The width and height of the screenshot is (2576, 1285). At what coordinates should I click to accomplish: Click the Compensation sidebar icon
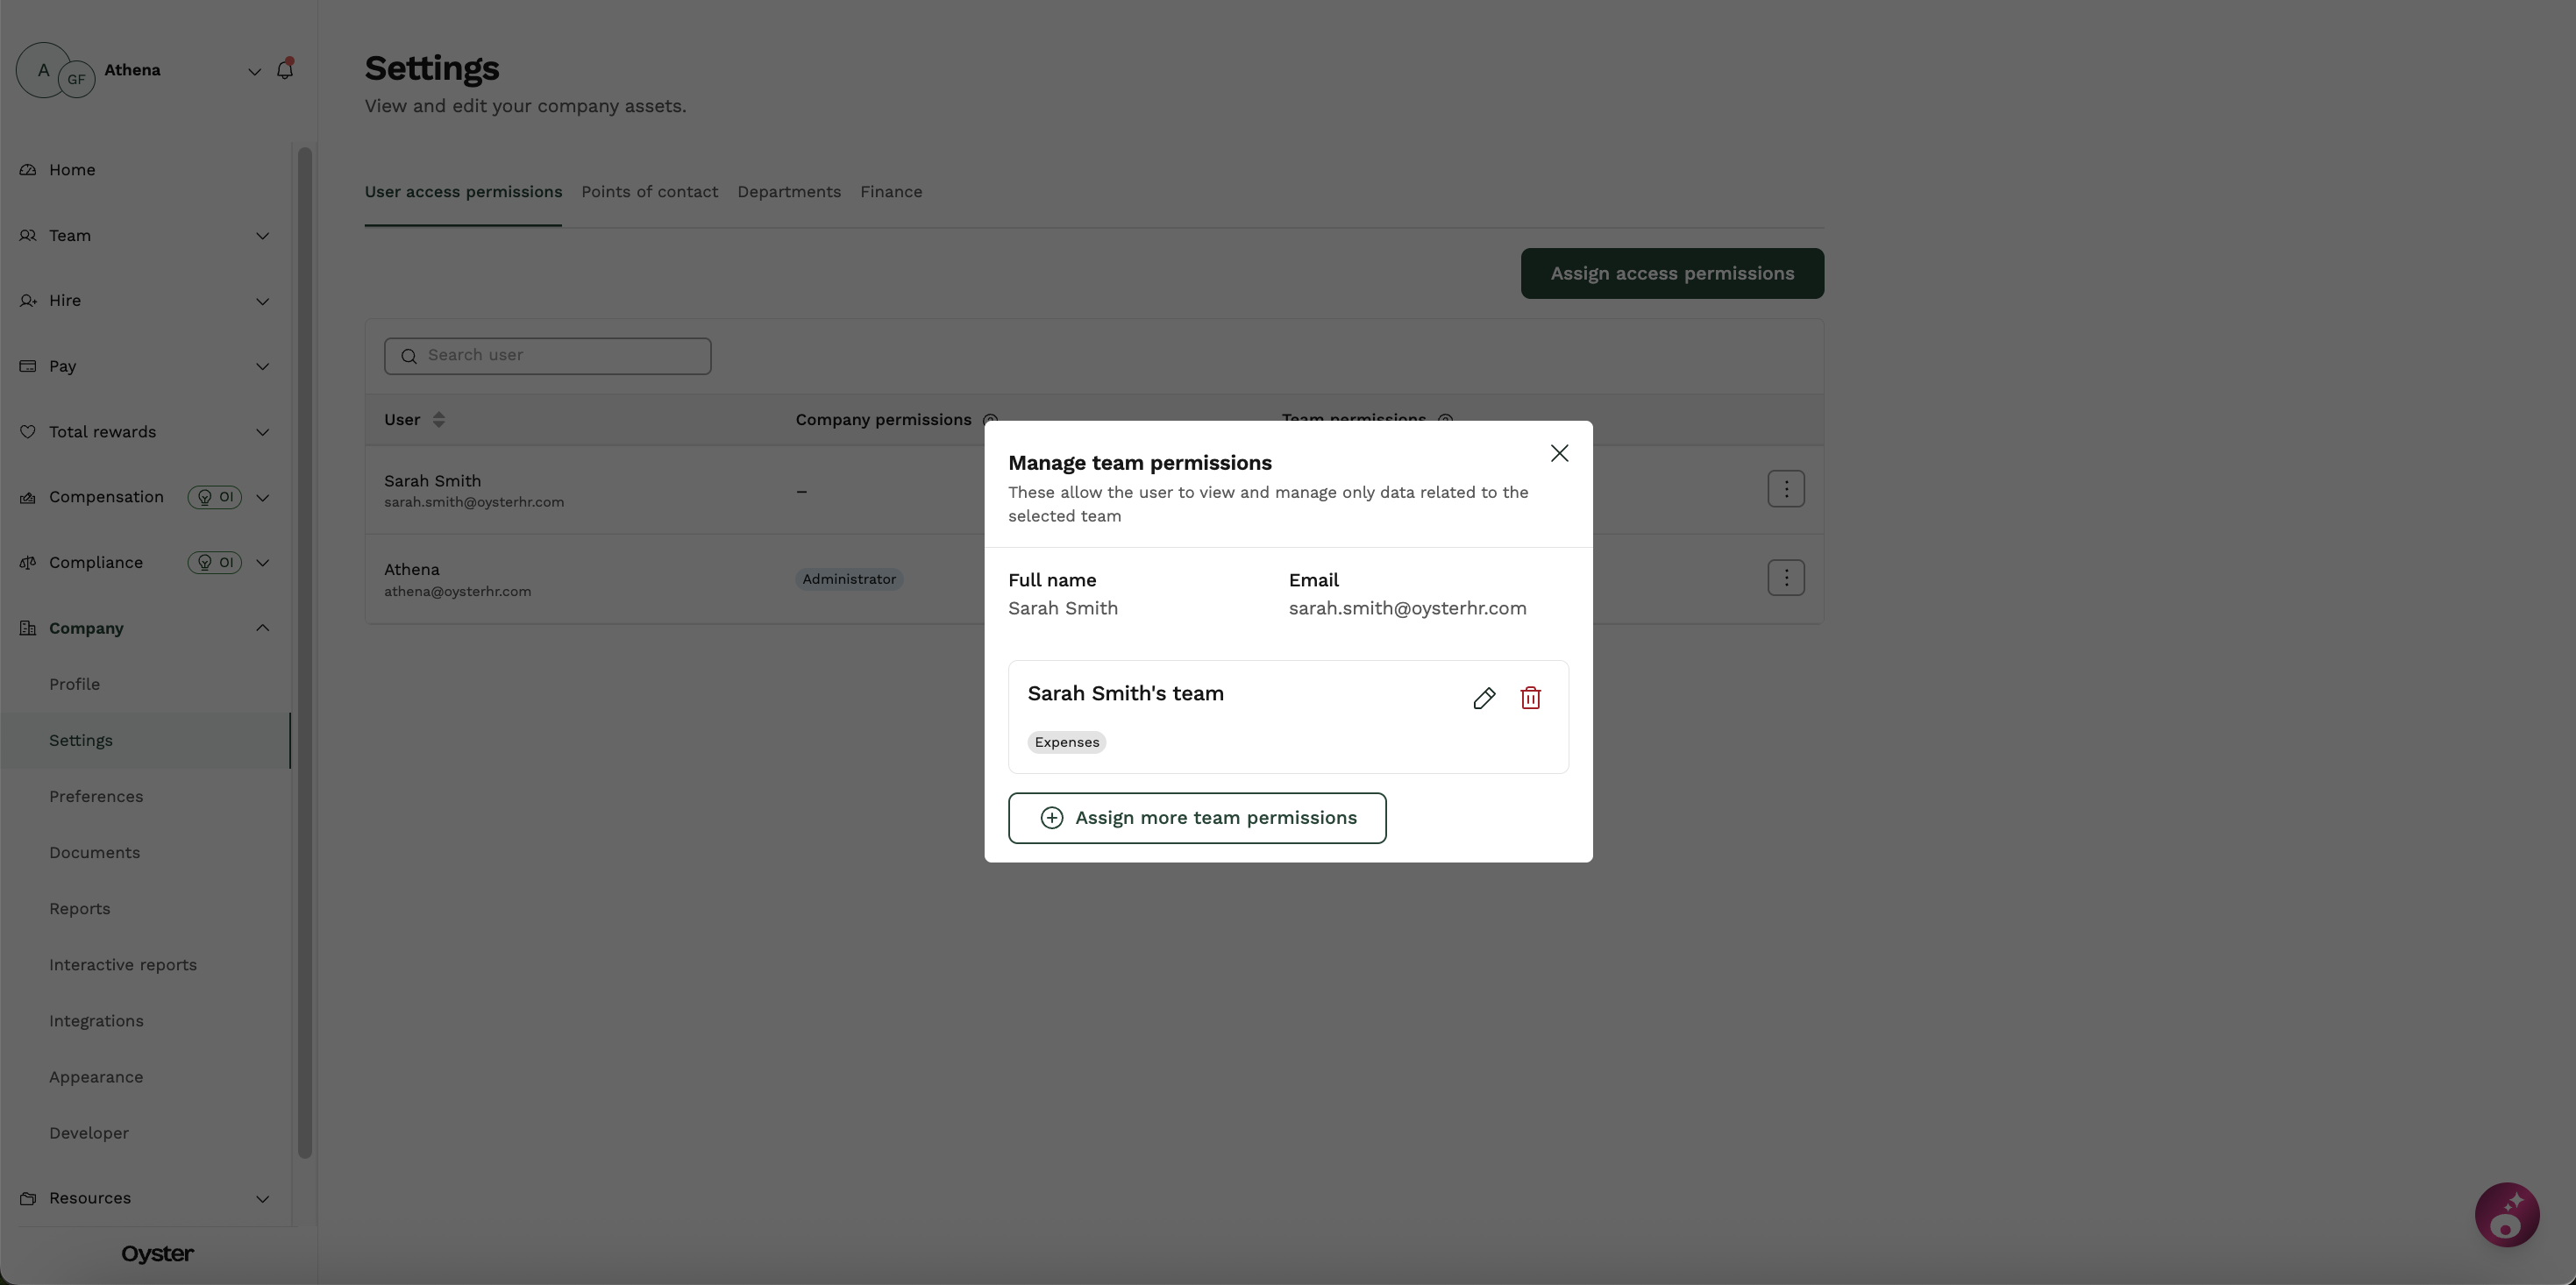tap(28, 497)
